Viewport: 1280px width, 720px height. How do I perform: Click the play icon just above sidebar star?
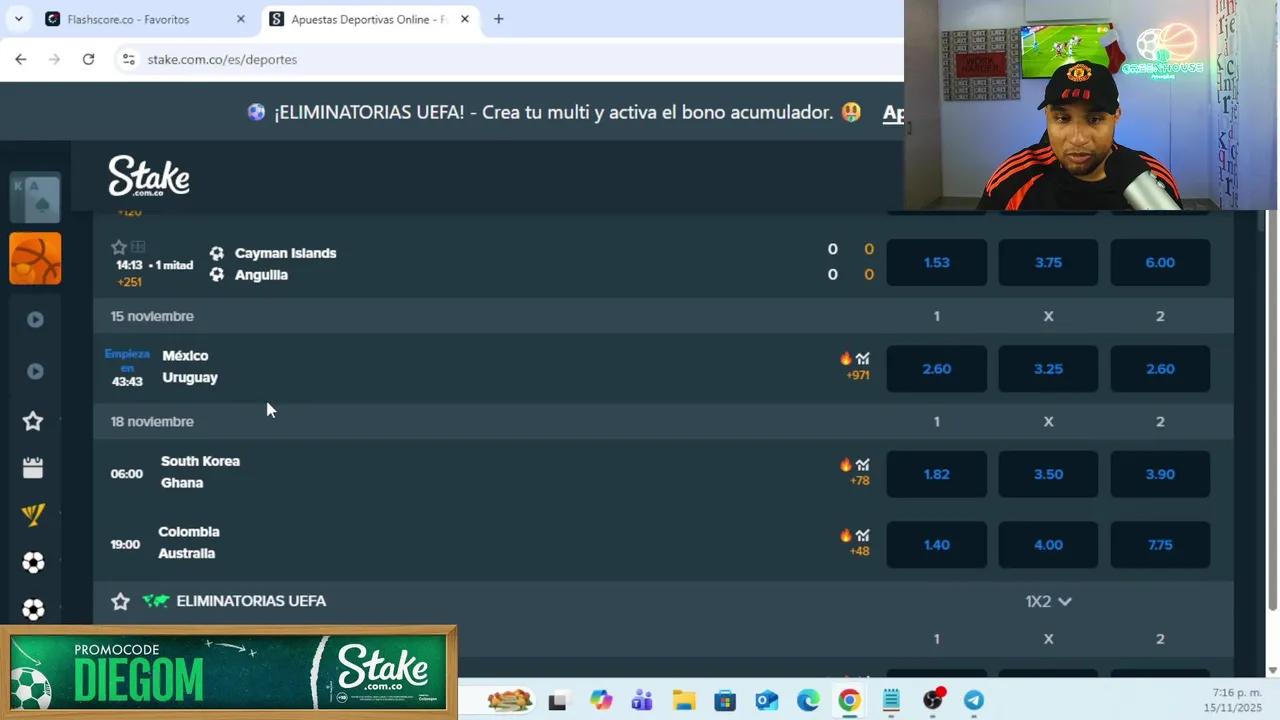pos(35,371)
